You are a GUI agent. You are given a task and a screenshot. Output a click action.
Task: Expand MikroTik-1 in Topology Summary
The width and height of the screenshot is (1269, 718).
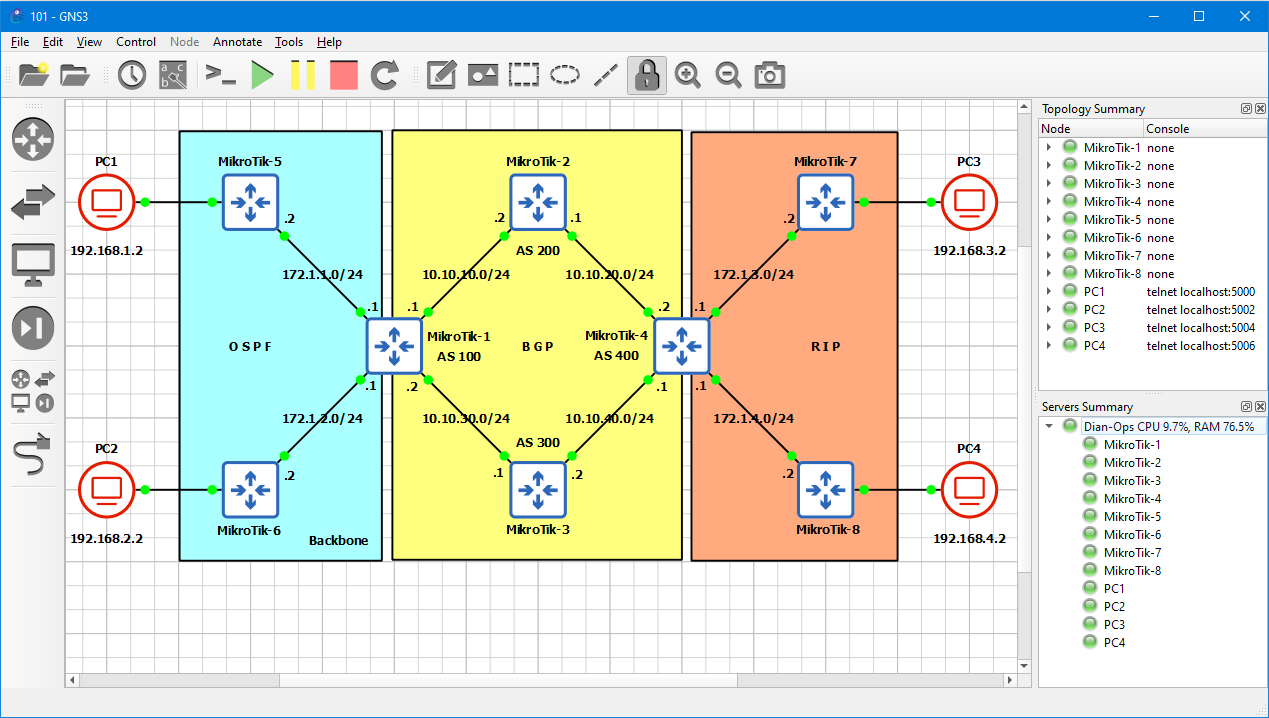pos(1048,148)
